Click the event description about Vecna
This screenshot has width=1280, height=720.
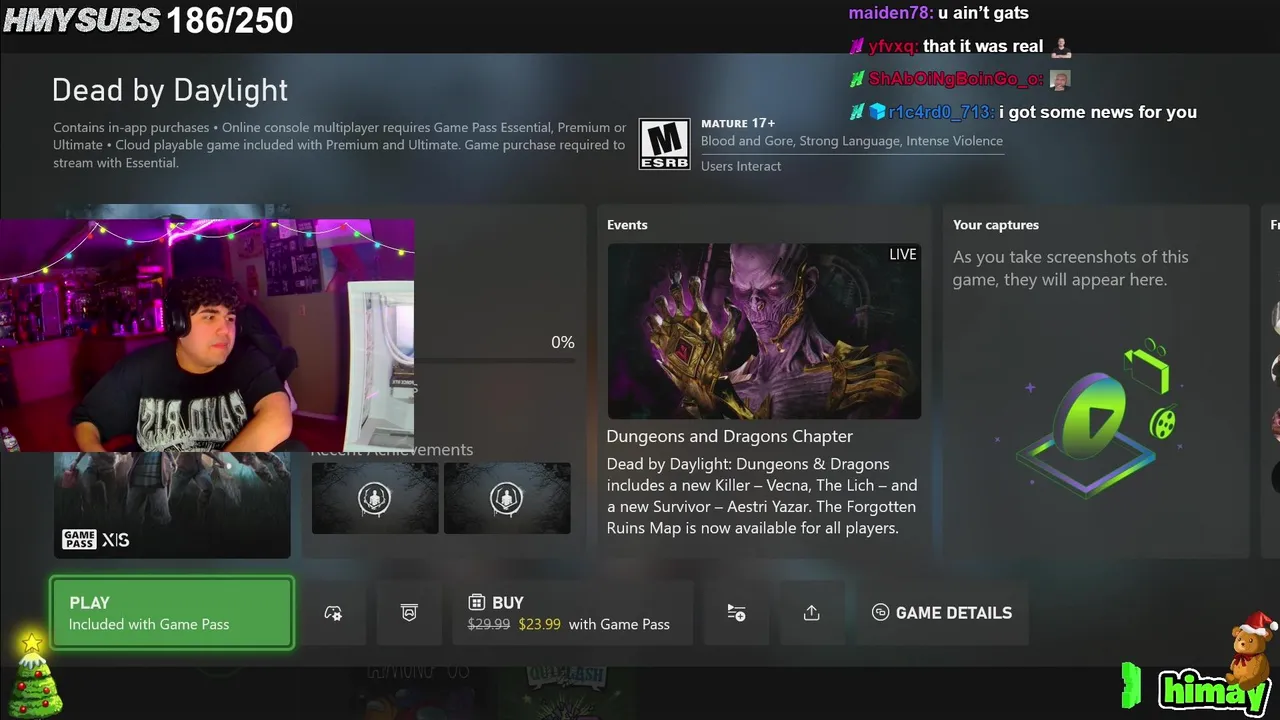point(762,496)
